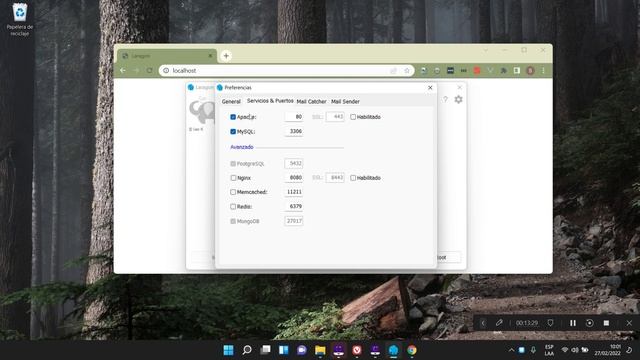Edit the Nginx port field 8080
This screenshot has width=640, height=360.
pos(293,178)
